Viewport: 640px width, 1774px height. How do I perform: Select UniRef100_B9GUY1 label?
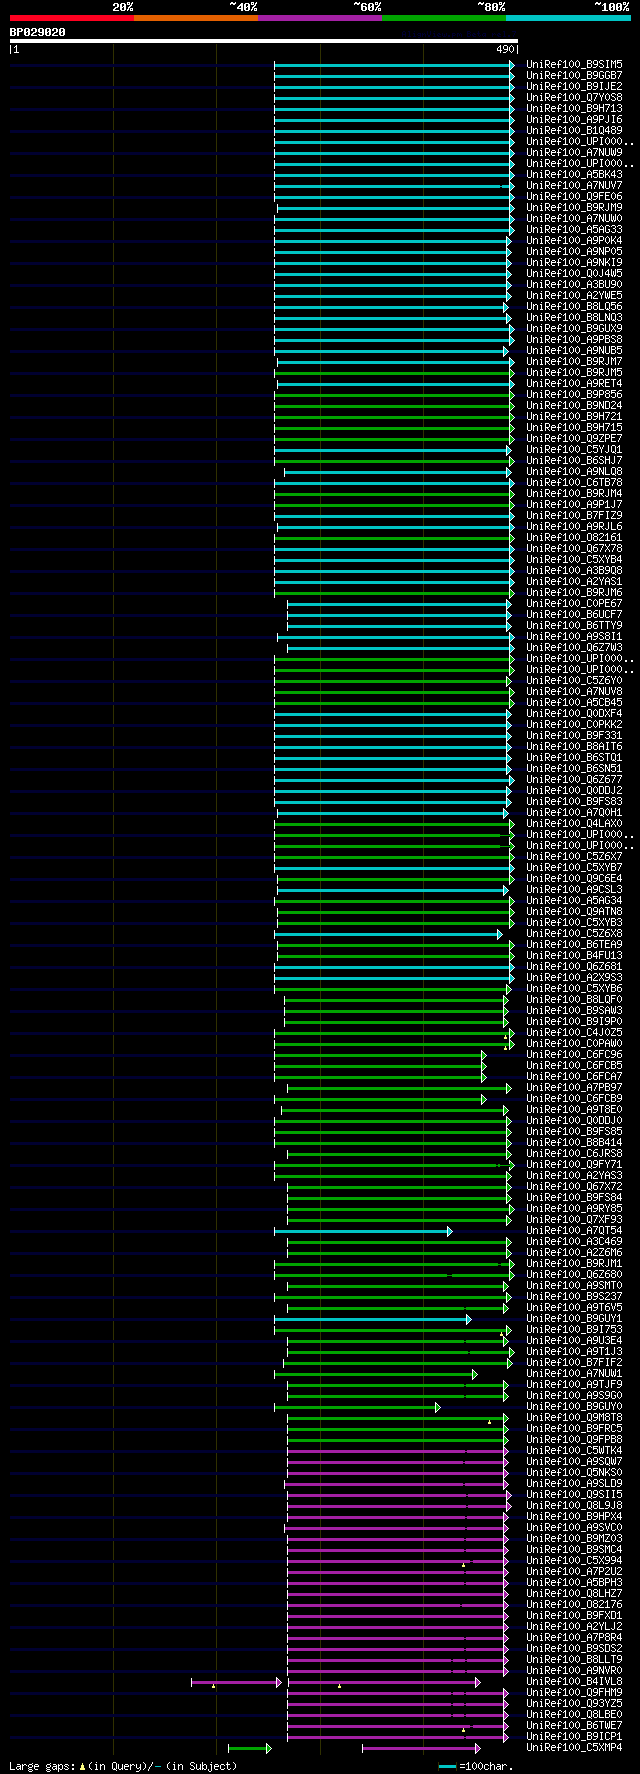[574, 1319]
